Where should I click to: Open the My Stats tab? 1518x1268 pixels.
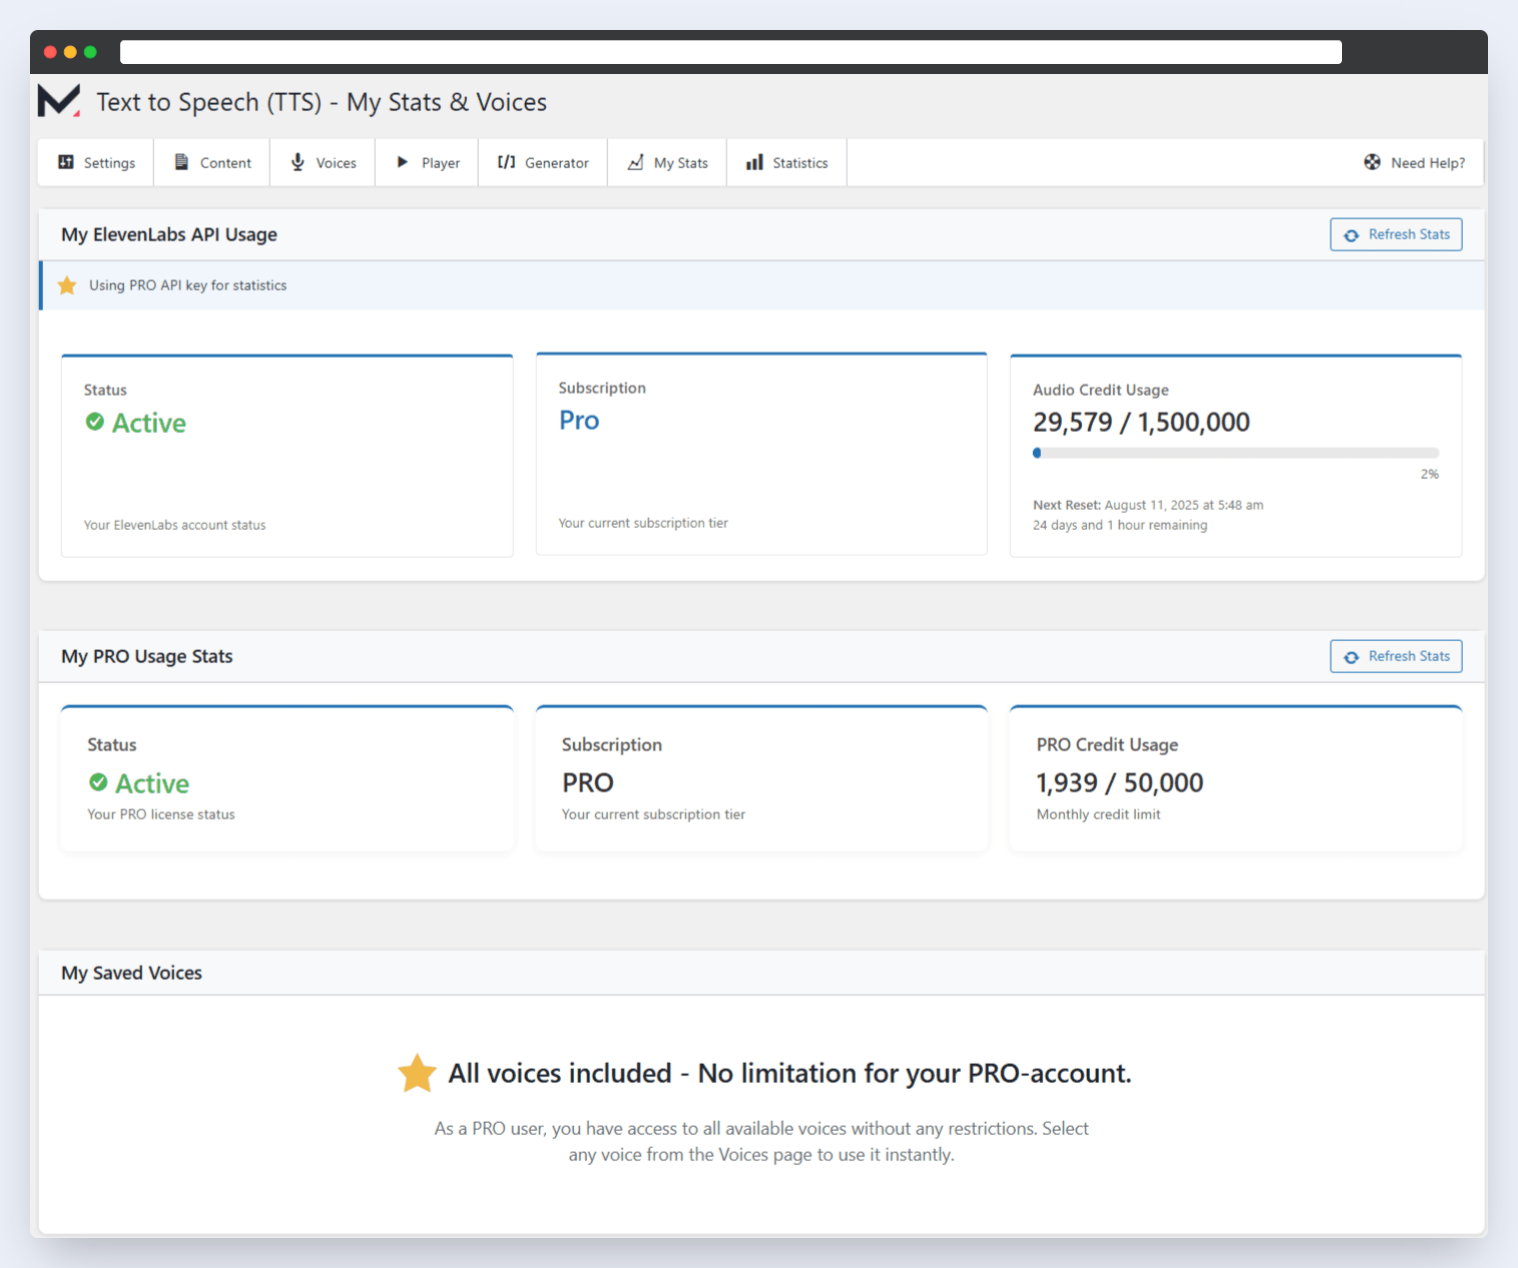click(667, 162)
